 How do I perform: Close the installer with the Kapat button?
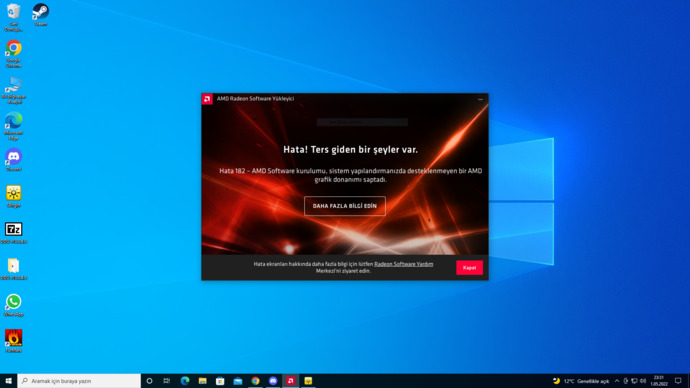click(x=469, y=267)
